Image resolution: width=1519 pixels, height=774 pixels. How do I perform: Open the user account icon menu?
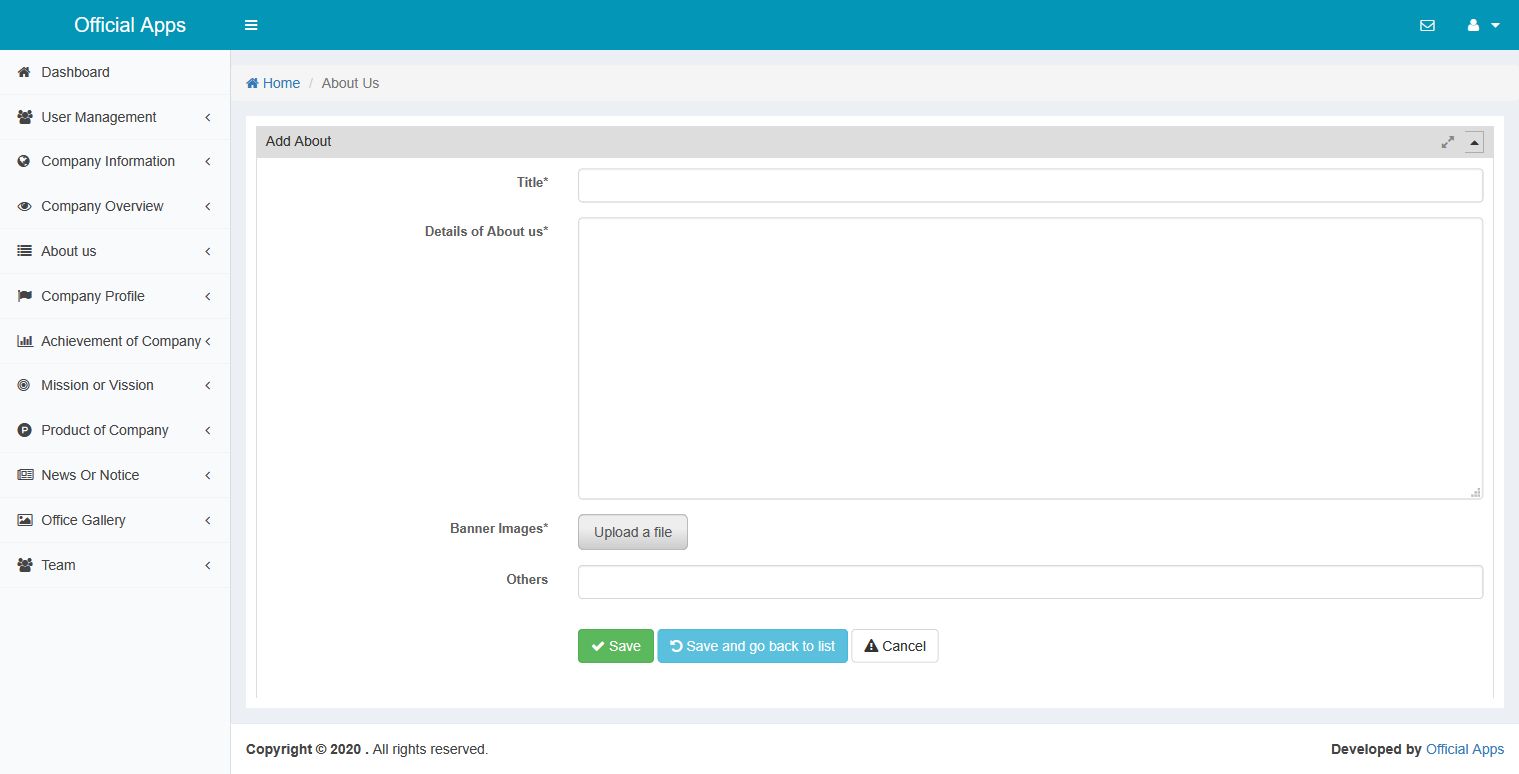[x=1473, y=25]
